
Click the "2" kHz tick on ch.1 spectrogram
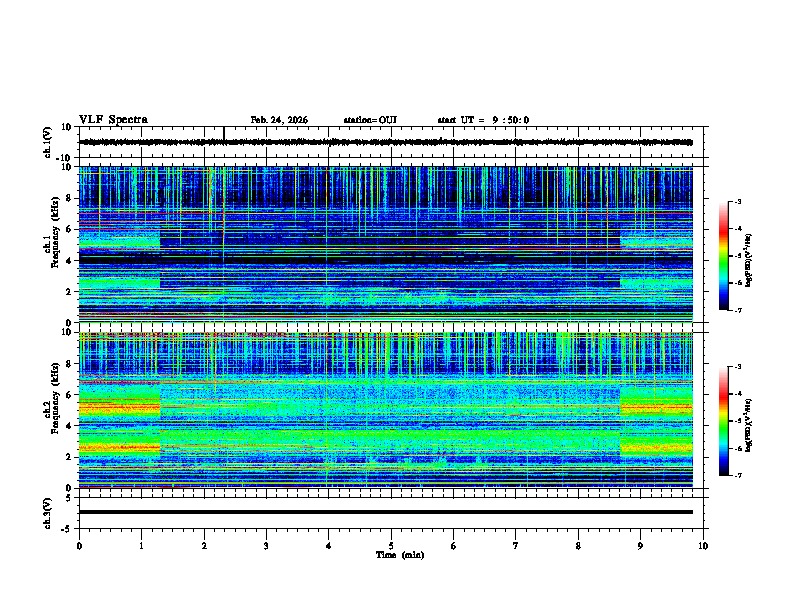pyautogui.click(x=70, y=292)
